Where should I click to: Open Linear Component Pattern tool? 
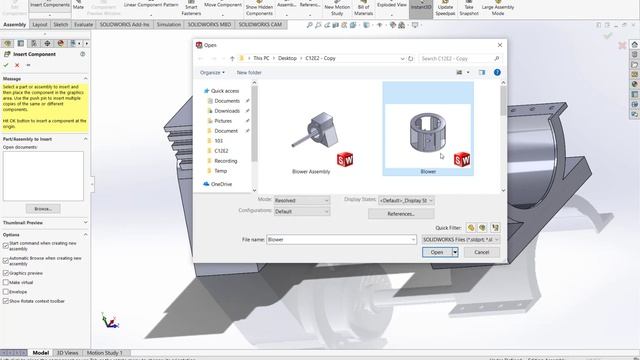click(151, 6)
